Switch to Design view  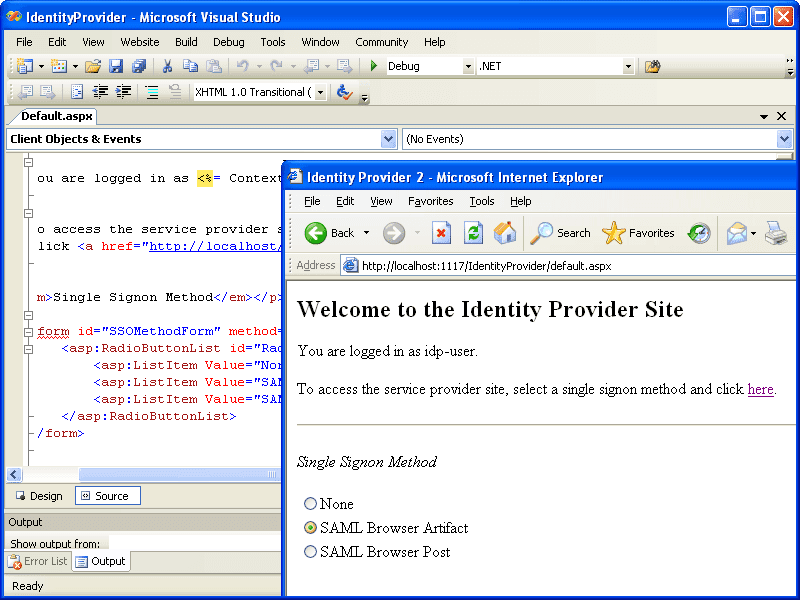(40, 496)
